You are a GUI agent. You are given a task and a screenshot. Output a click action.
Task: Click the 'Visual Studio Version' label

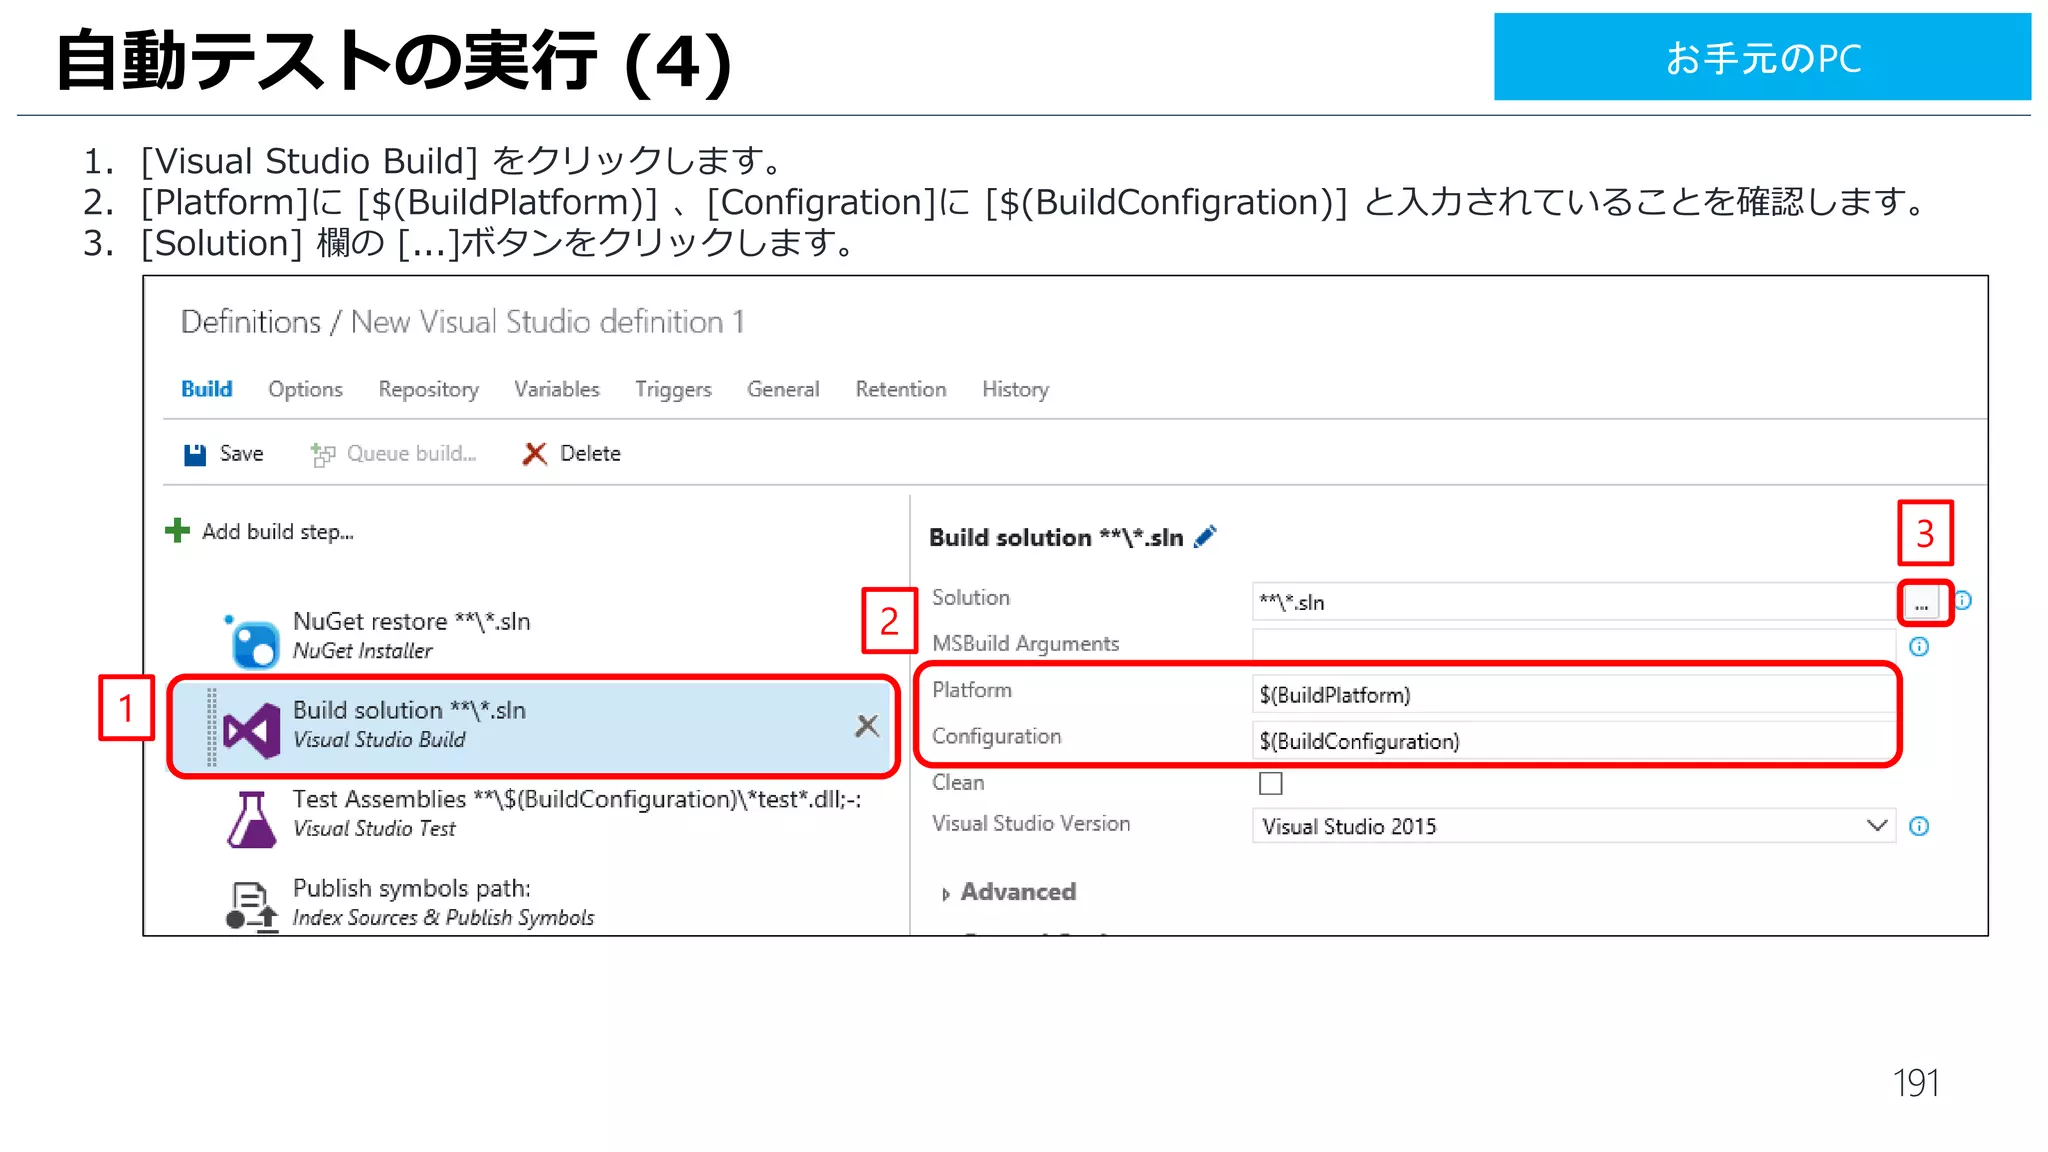[x=1031, y=824]
